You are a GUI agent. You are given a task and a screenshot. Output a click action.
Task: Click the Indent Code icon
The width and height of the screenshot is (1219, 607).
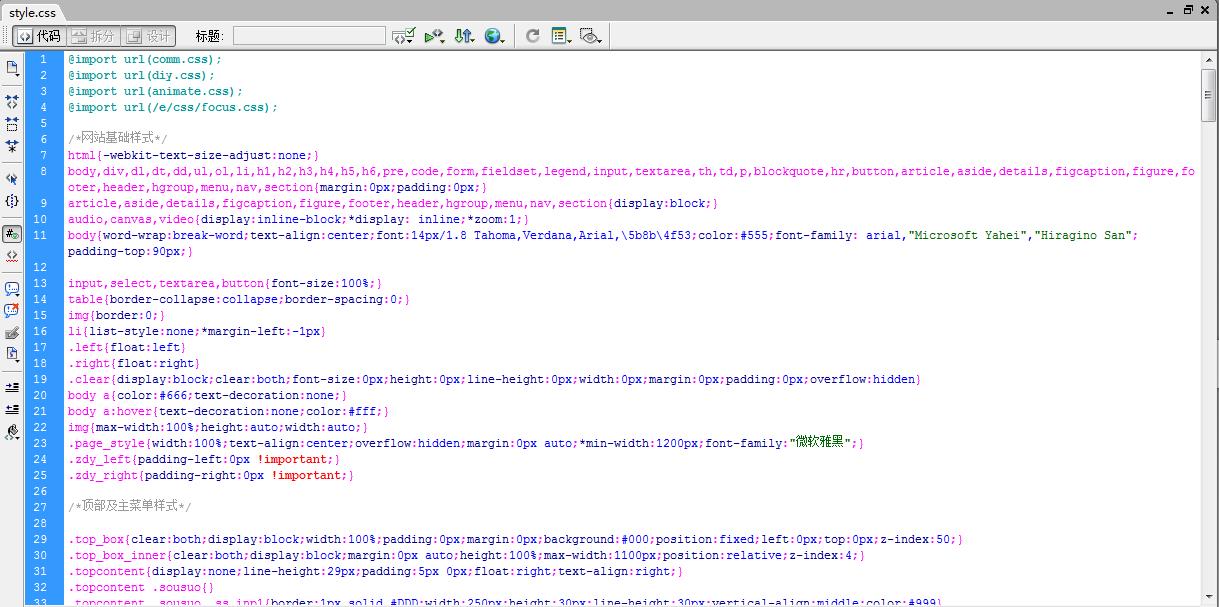[12, 387]
